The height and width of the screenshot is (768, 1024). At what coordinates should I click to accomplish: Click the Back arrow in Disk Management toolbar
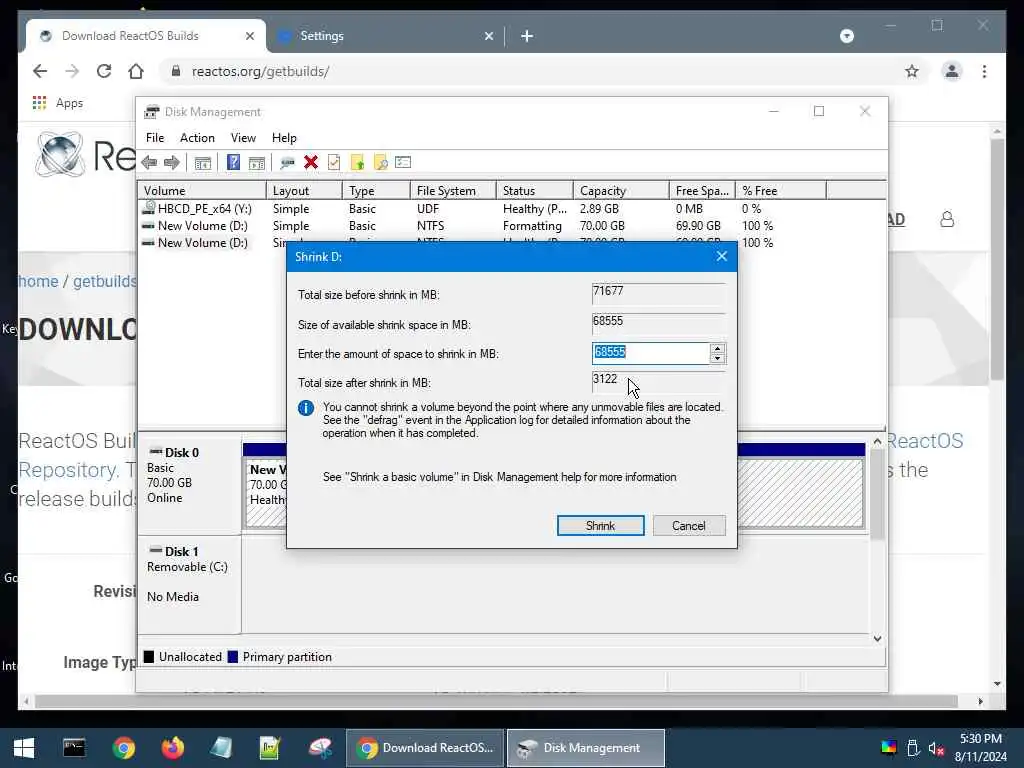[x=149, y=163]
